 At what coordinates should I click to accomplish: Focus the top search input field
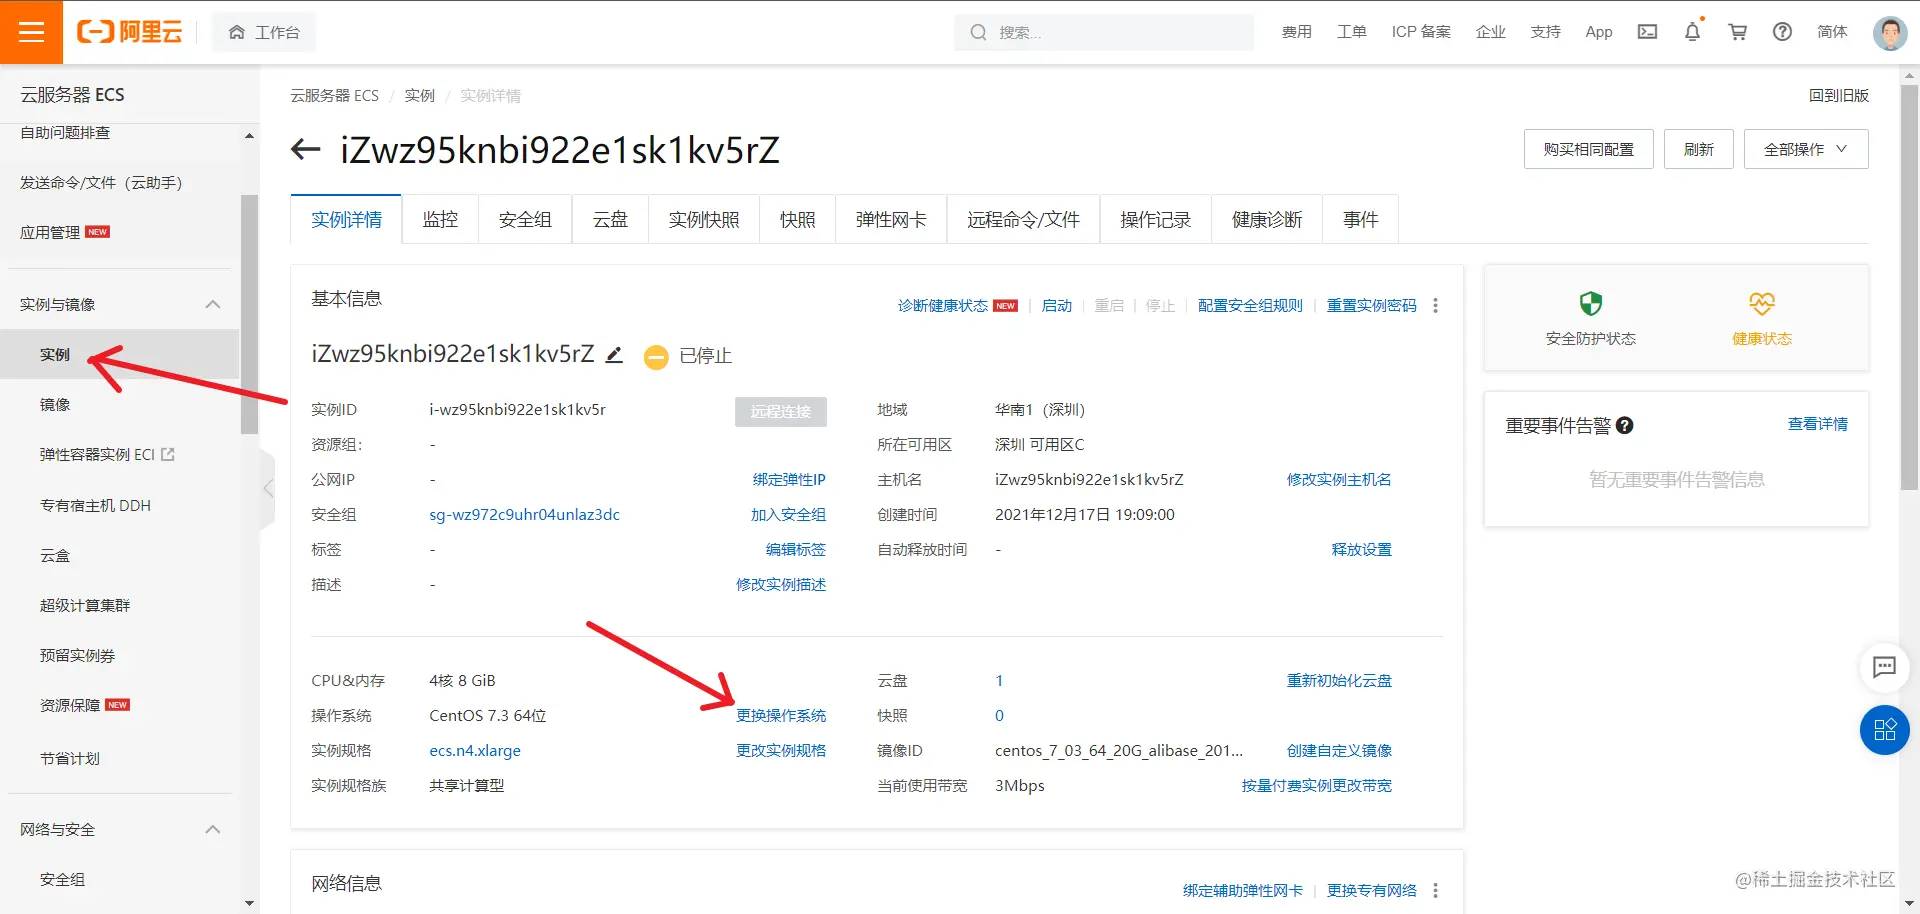click(1104, 32)
